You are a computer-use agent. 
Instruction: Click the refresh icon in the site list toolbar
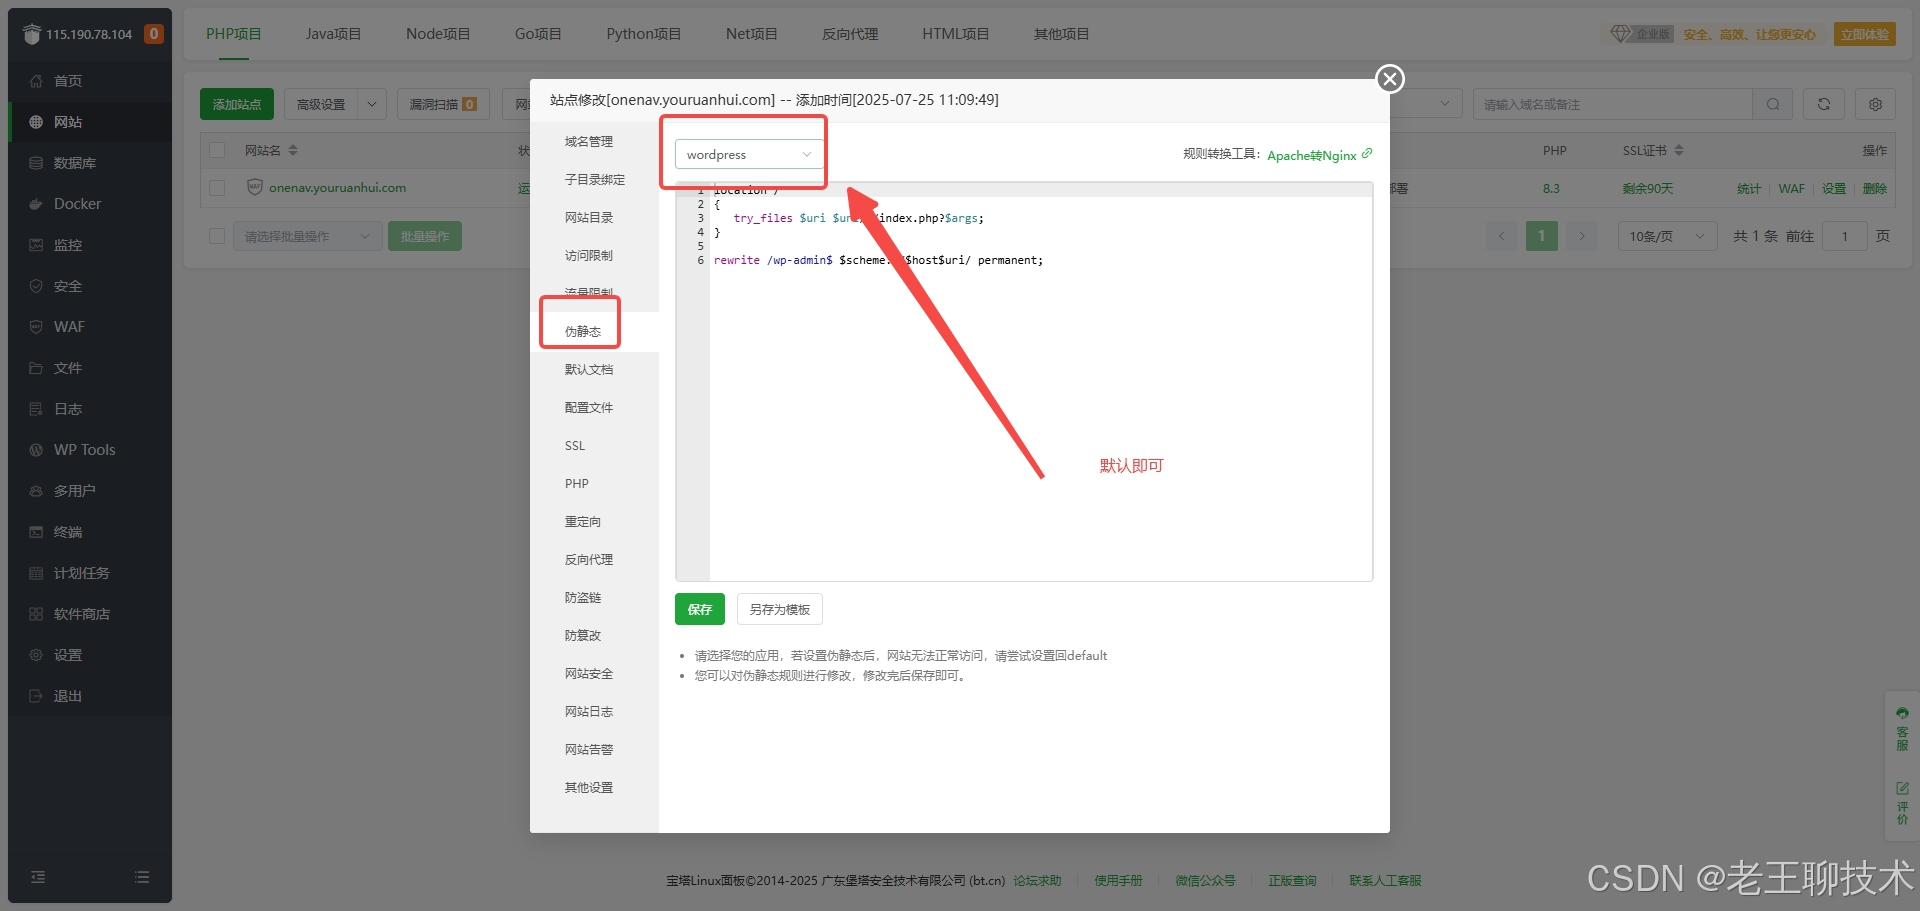pyautogui.click(x=1824, y=104)
